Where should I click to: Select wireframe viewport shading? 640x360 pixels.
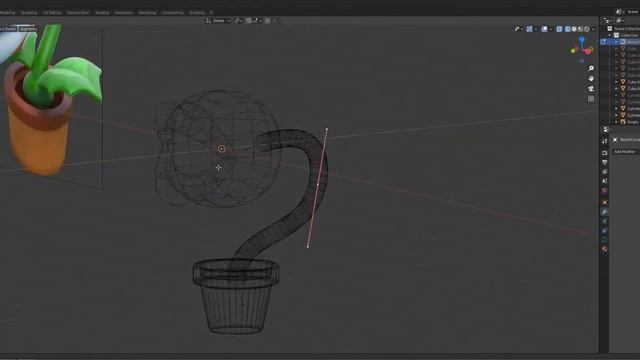pos(568,29)
